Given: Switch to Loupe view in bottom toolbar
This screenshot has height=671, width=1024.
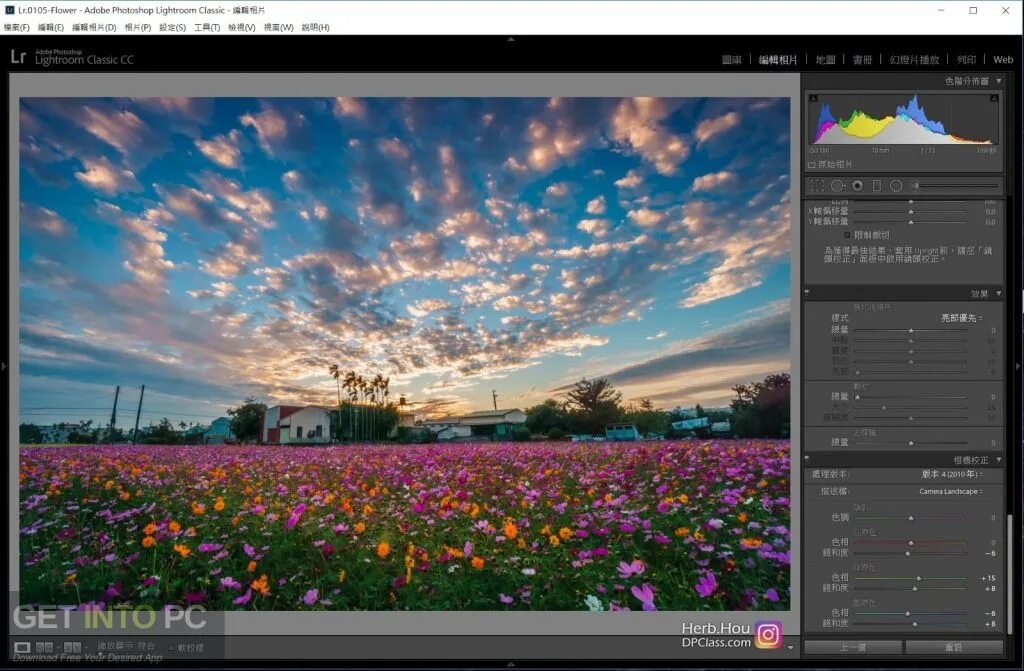Looking at the screenshot, I should [22, 647].
